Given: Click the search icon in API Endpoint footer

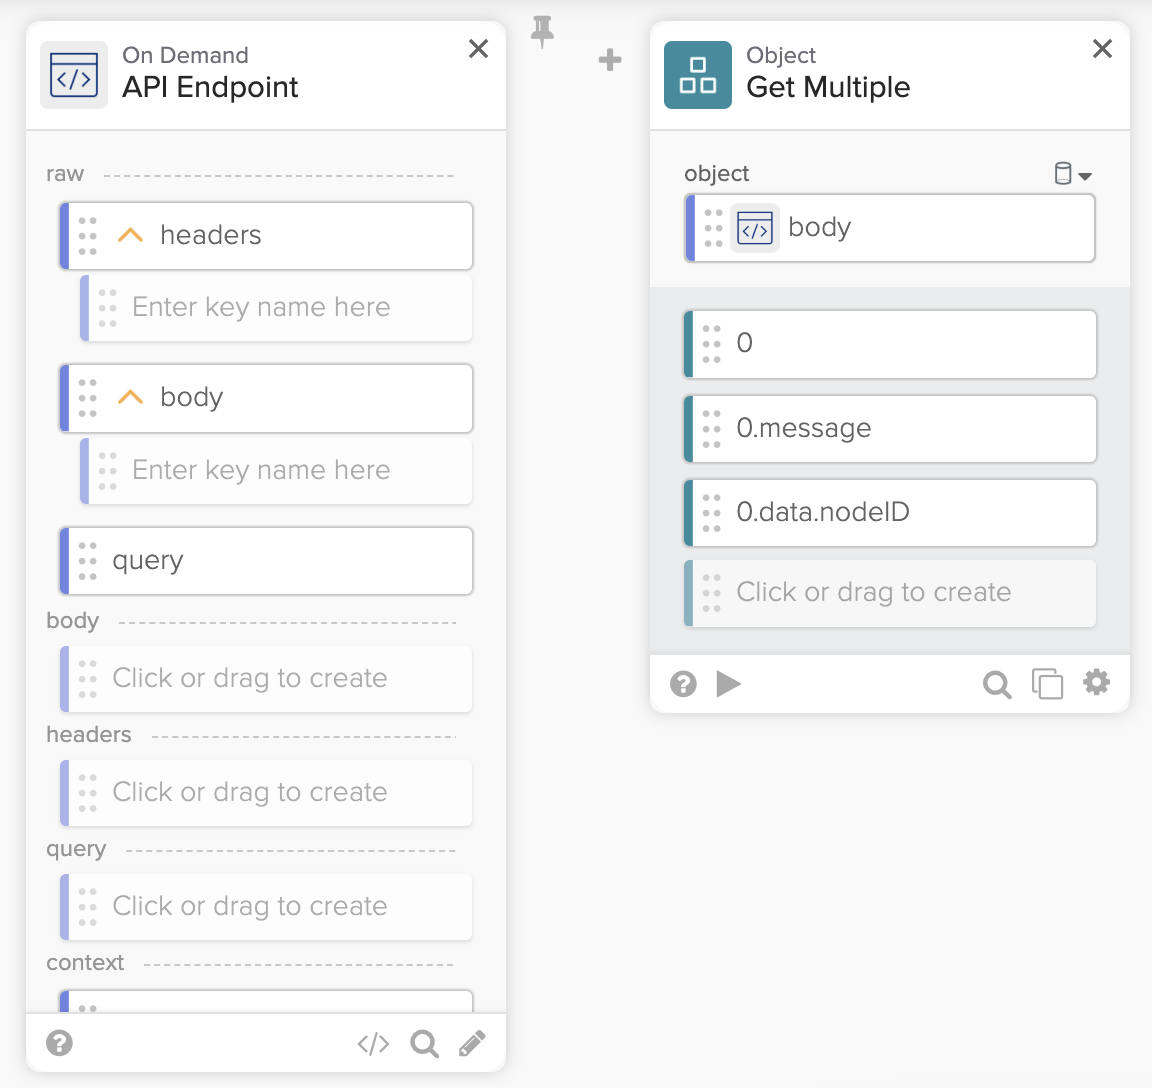Looking at the screenshot, I should pos(424,1044).
